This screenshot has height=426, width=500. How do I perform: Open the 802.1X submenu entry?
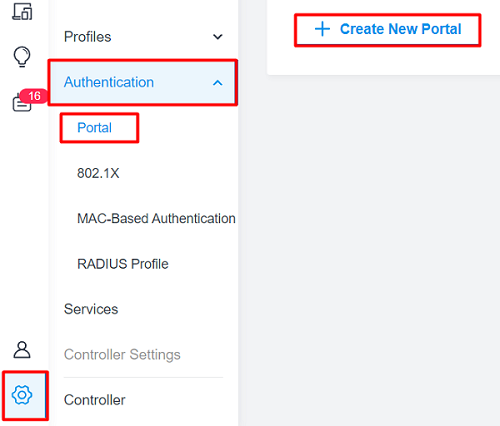pos(98,173)
